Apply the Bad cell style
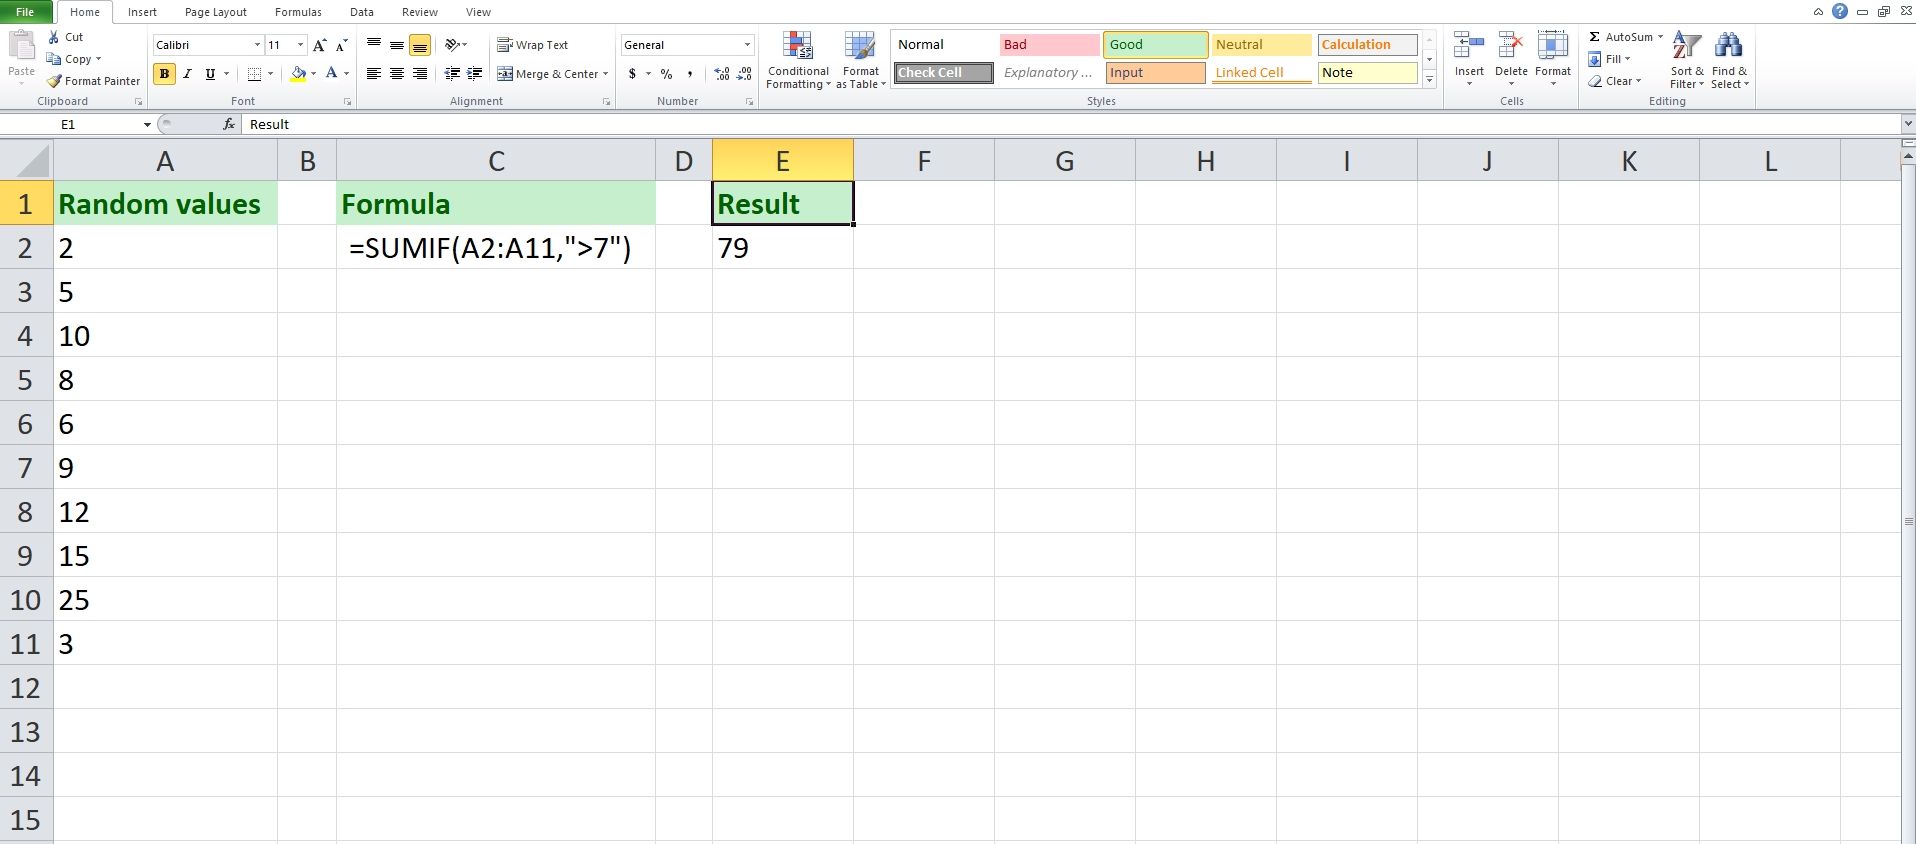Viewport: 1916px width, 844px height. pyautogui.click(x=1049, y=45)
